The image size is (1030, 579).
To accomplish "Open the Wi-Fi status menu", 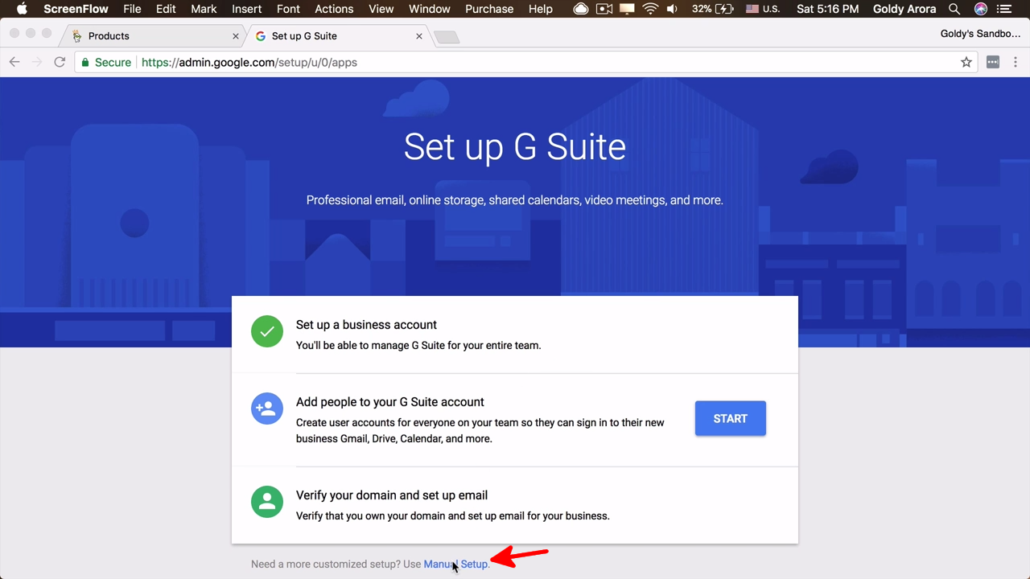I will click(x=650, y=9).
